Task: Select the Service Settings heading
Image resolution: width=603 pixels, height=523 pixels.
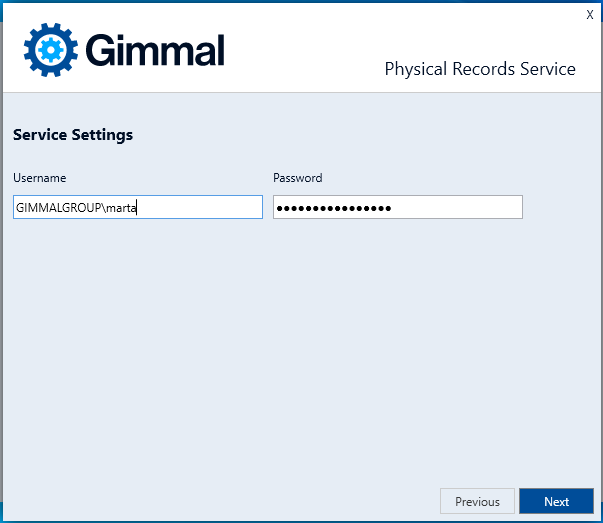Action: point(73,135)
